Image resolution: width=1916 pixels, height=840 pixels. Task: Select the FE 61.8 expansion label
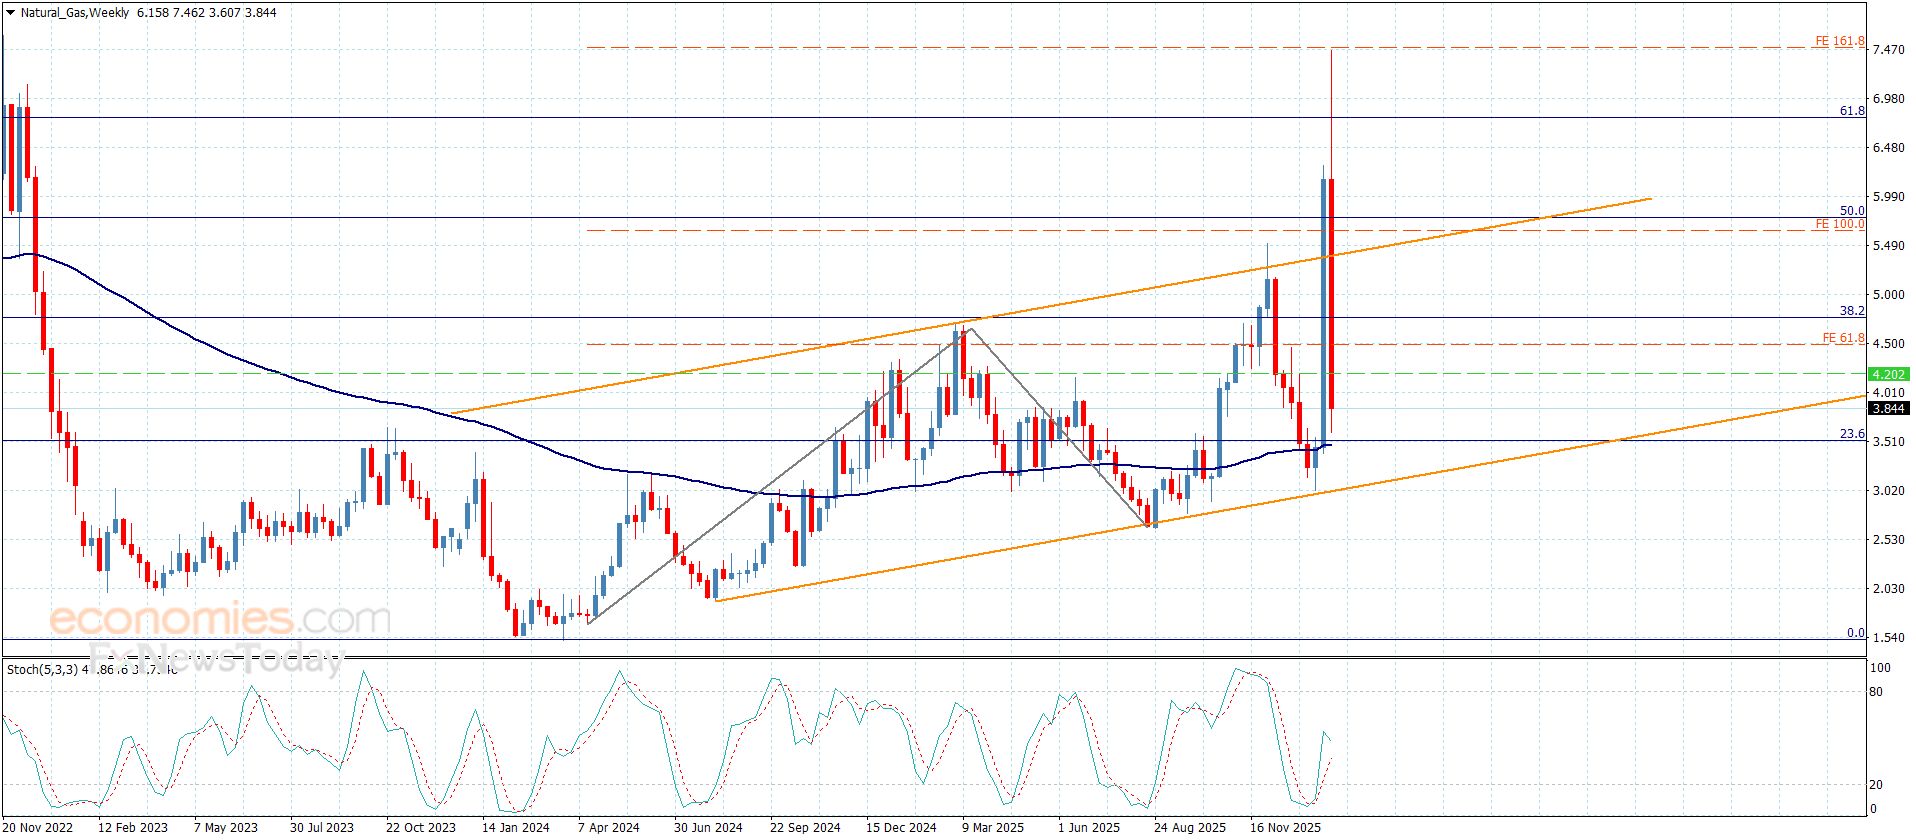click(x=1843, y=339)
